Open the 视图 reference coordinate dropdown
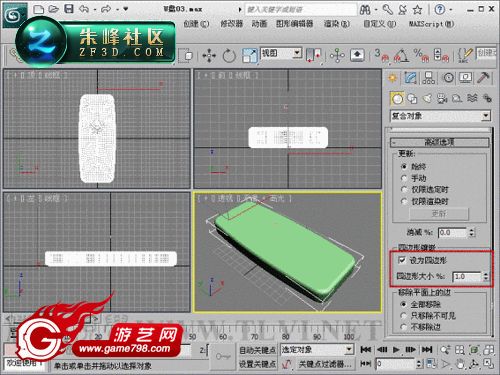 tap(281, 53)
